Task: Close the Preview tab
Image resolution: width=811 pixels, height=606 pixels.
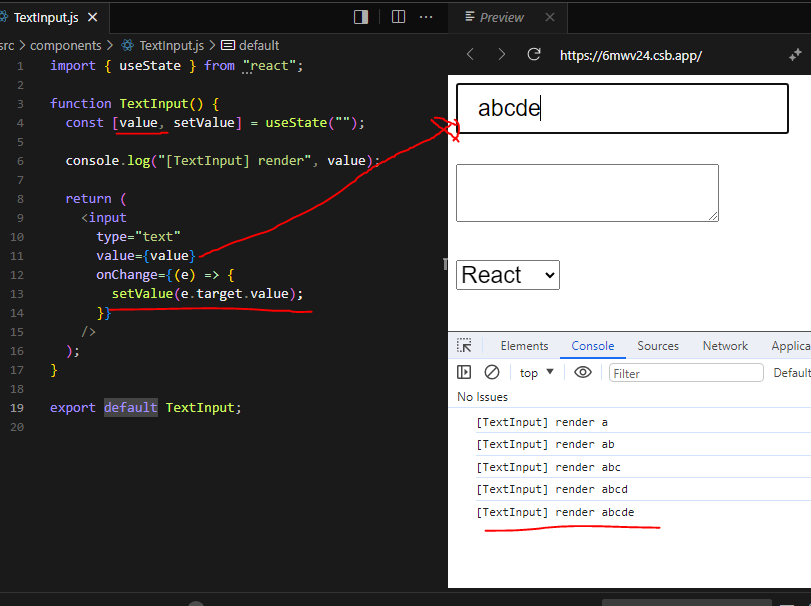Action: pos(550,18)
